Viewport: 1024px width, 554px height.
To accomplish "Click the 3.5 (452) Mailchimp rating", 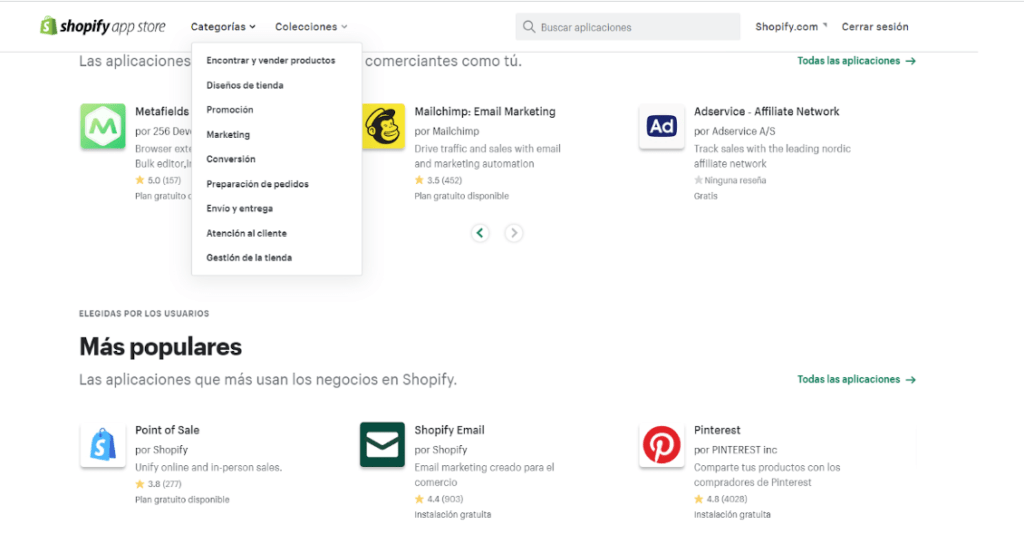I will [x=438, y=180].
